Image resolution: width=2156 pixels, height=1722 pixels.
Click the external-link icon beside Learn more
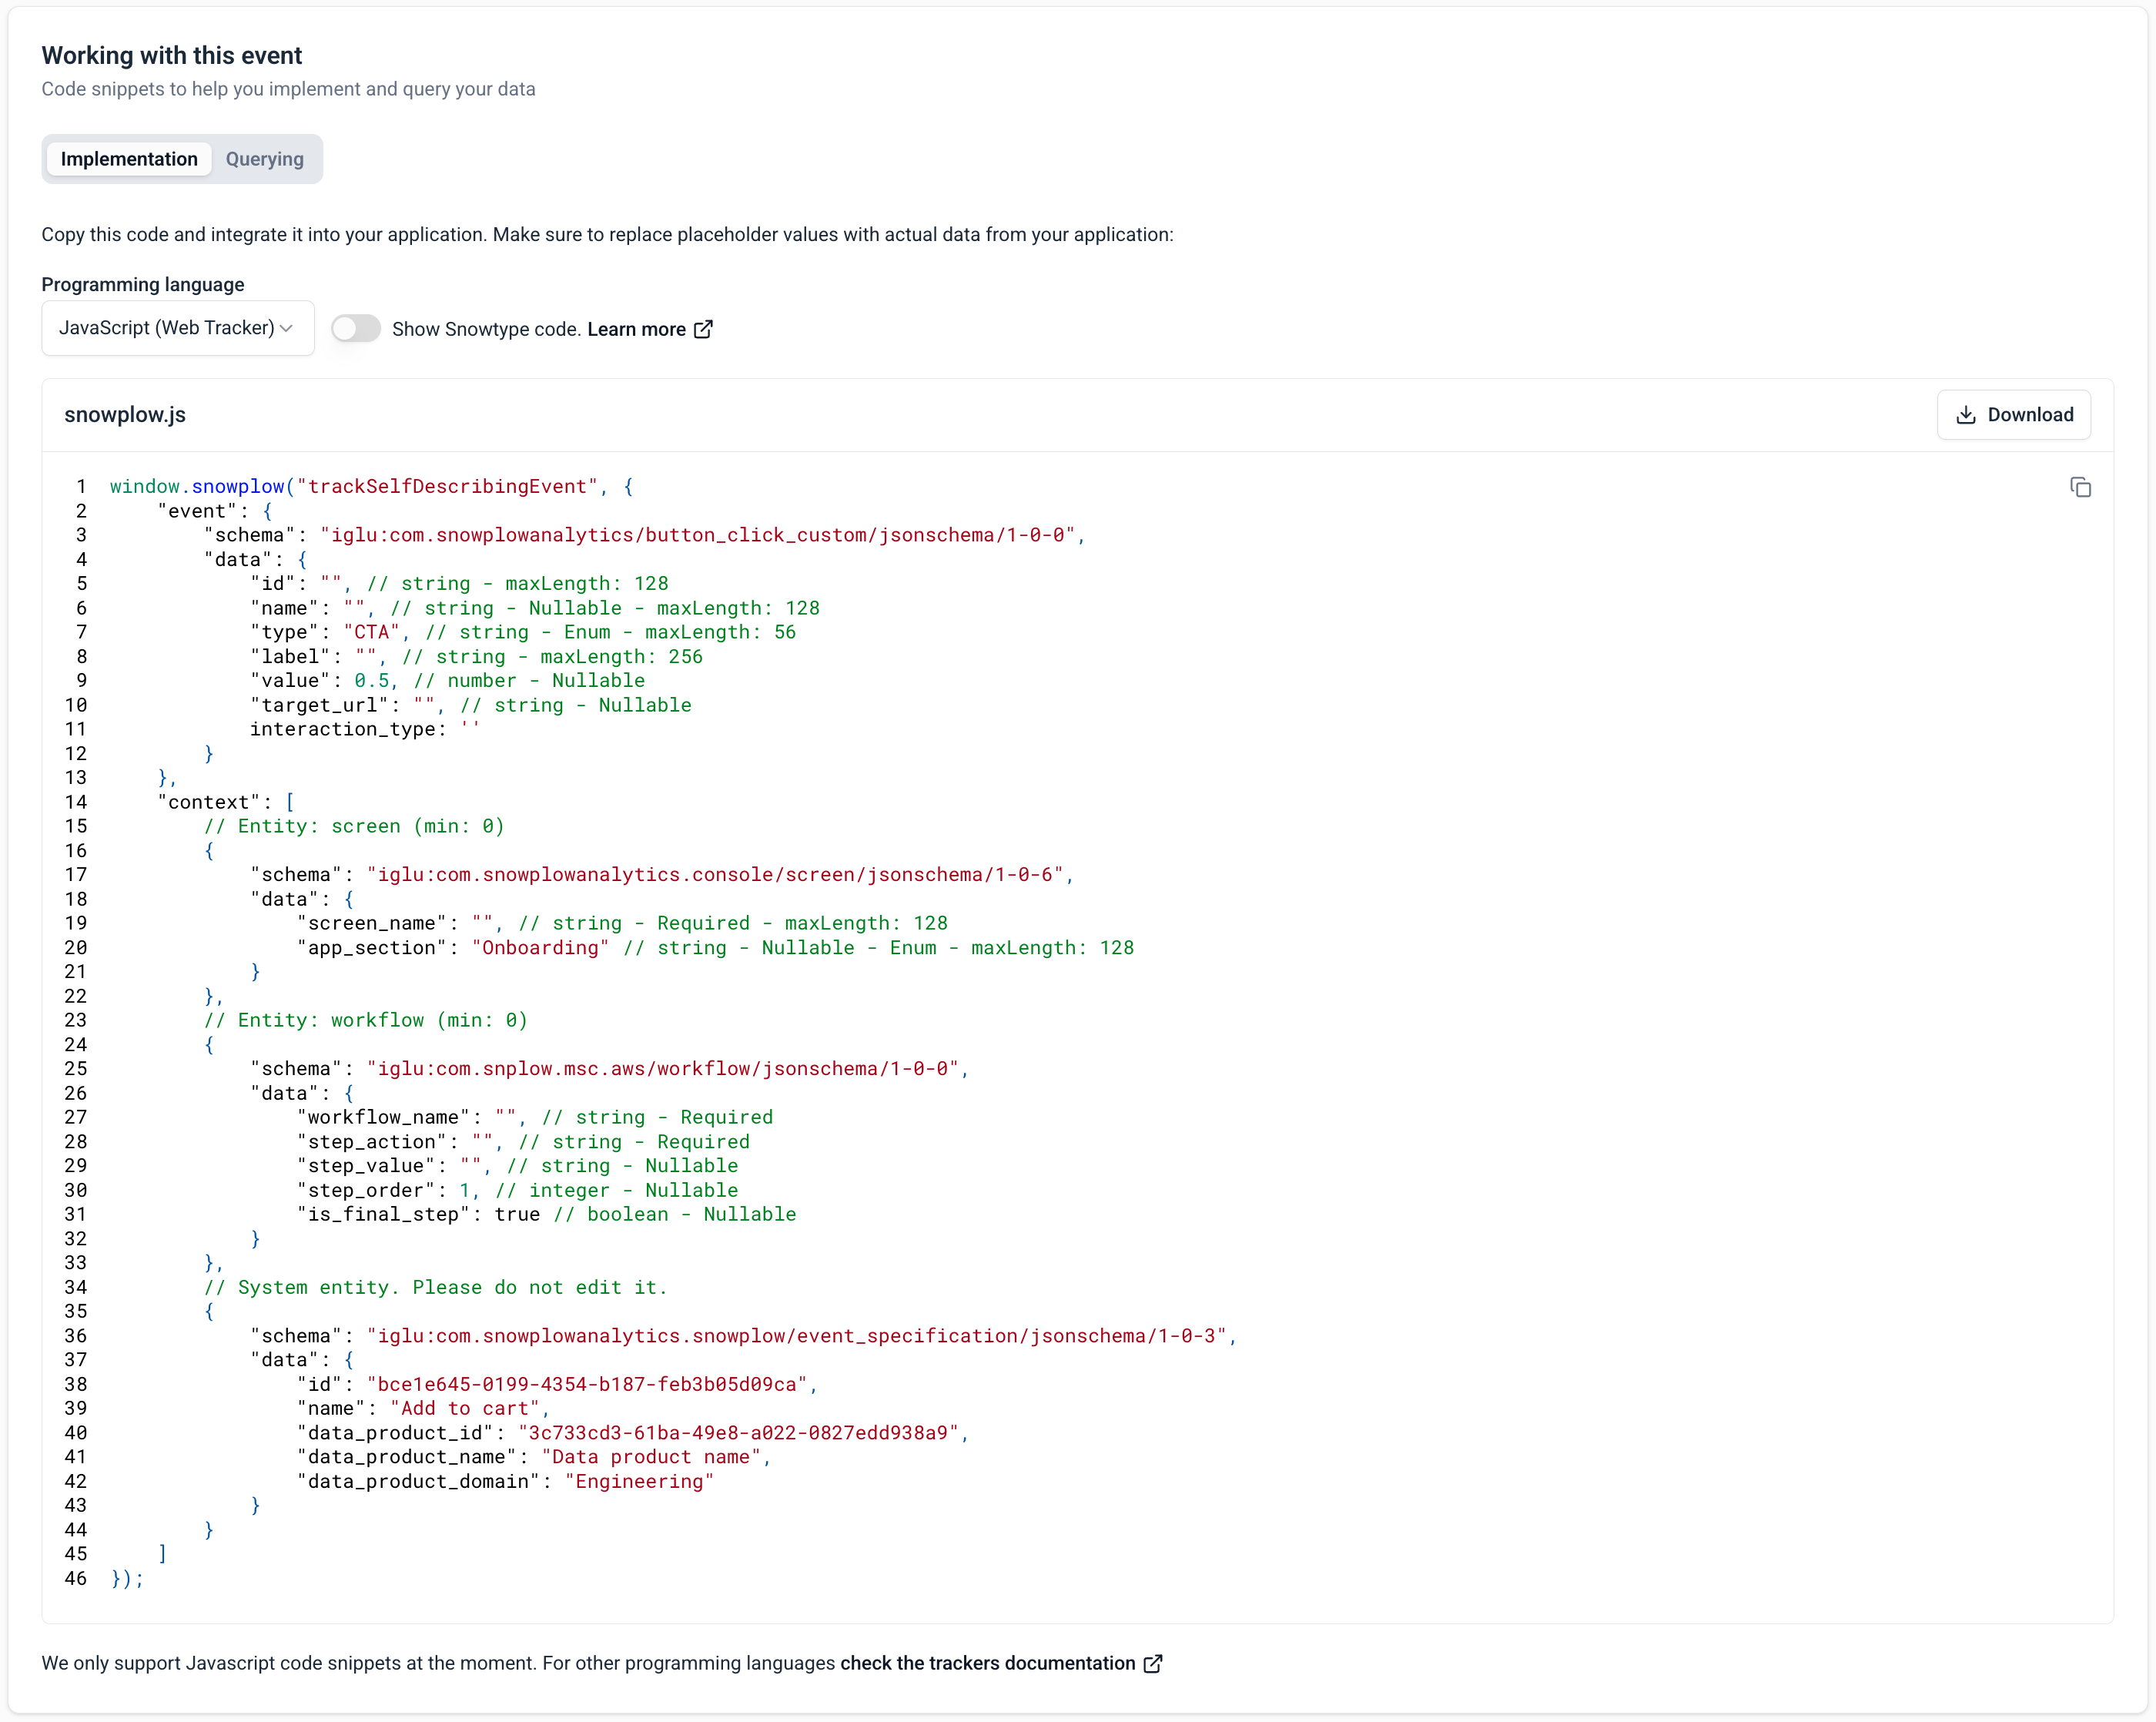pyautogui.click(x=704, y=329)
